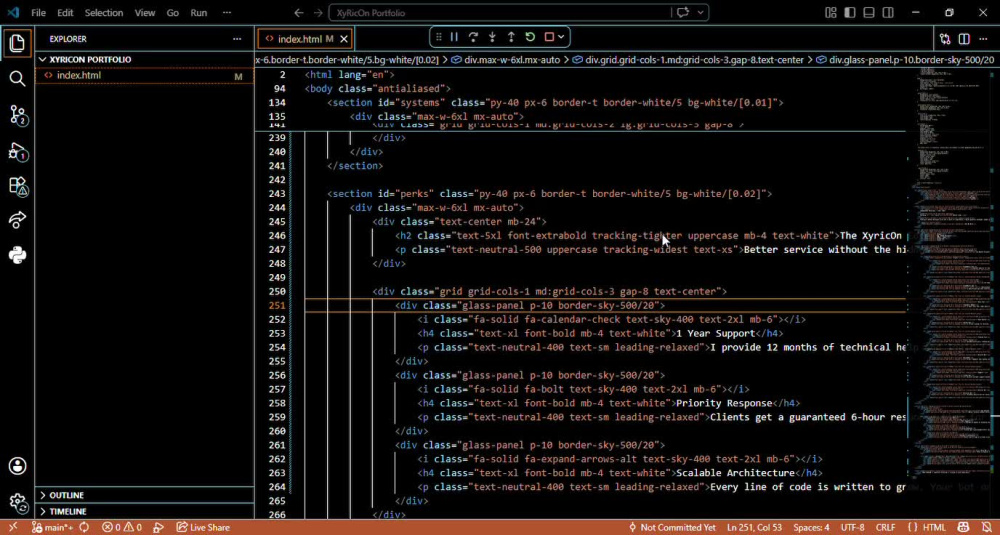Toggle the primary side bar visibility
Screen dimensions: 1000x535
tap(849, 13)
